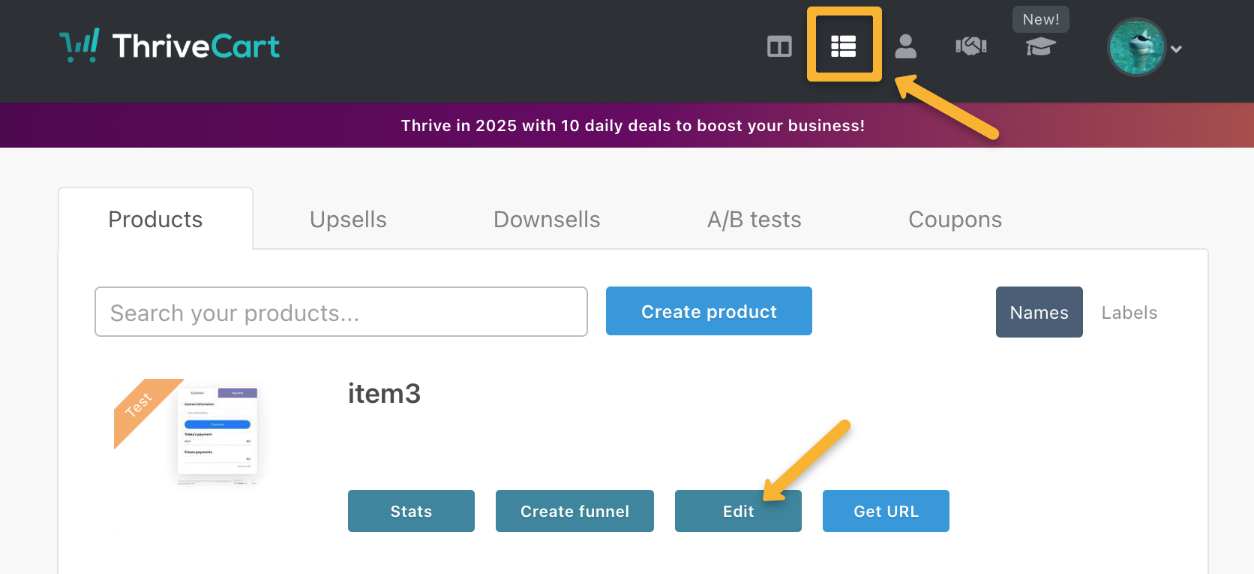
Task: Open the dashboard layout icon
Action: pyautogui.click(x=779, y=47)
